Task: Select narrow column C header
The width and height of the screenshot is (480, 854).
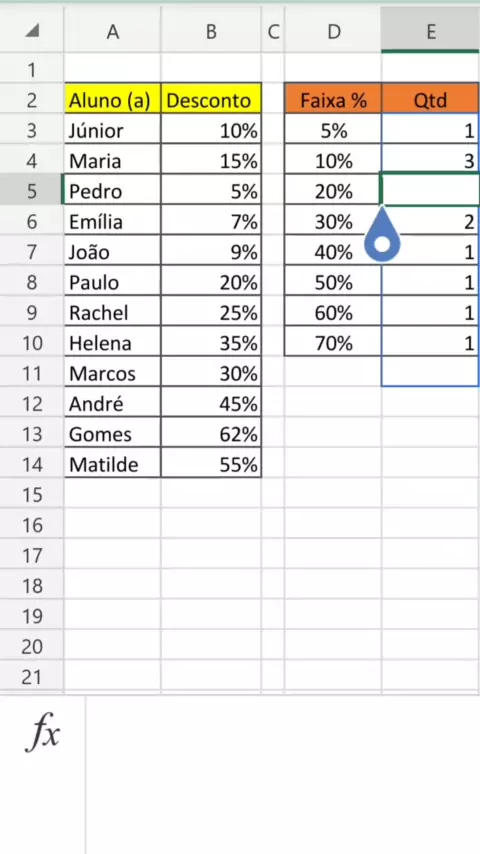Action: (273, 32)
